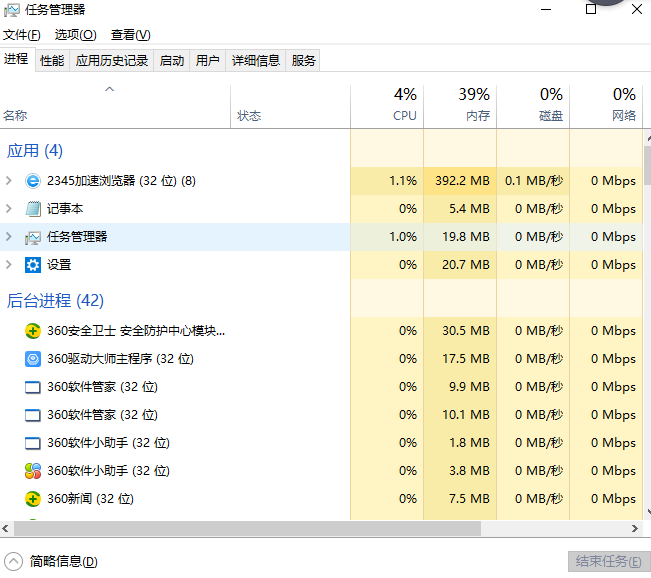This screenshot has width=651, height=578.
Task: Select the 2345加速浏览器 (32 位) (8) row name
Action: point(121,181)
